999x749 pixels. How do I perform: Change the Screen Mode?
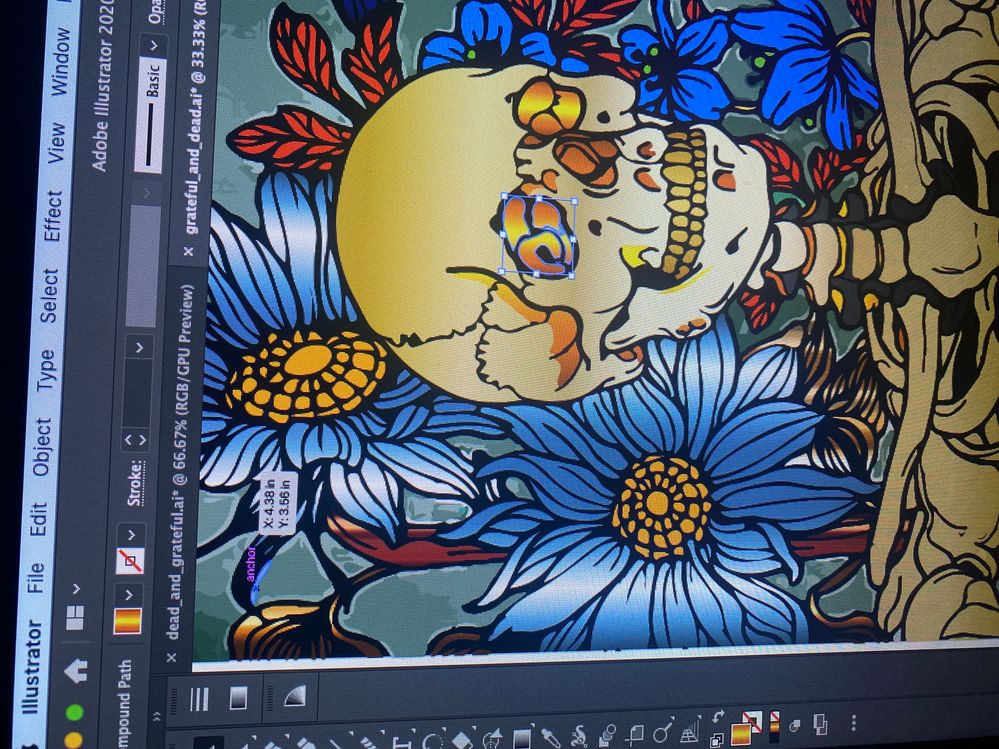point(821,724)
